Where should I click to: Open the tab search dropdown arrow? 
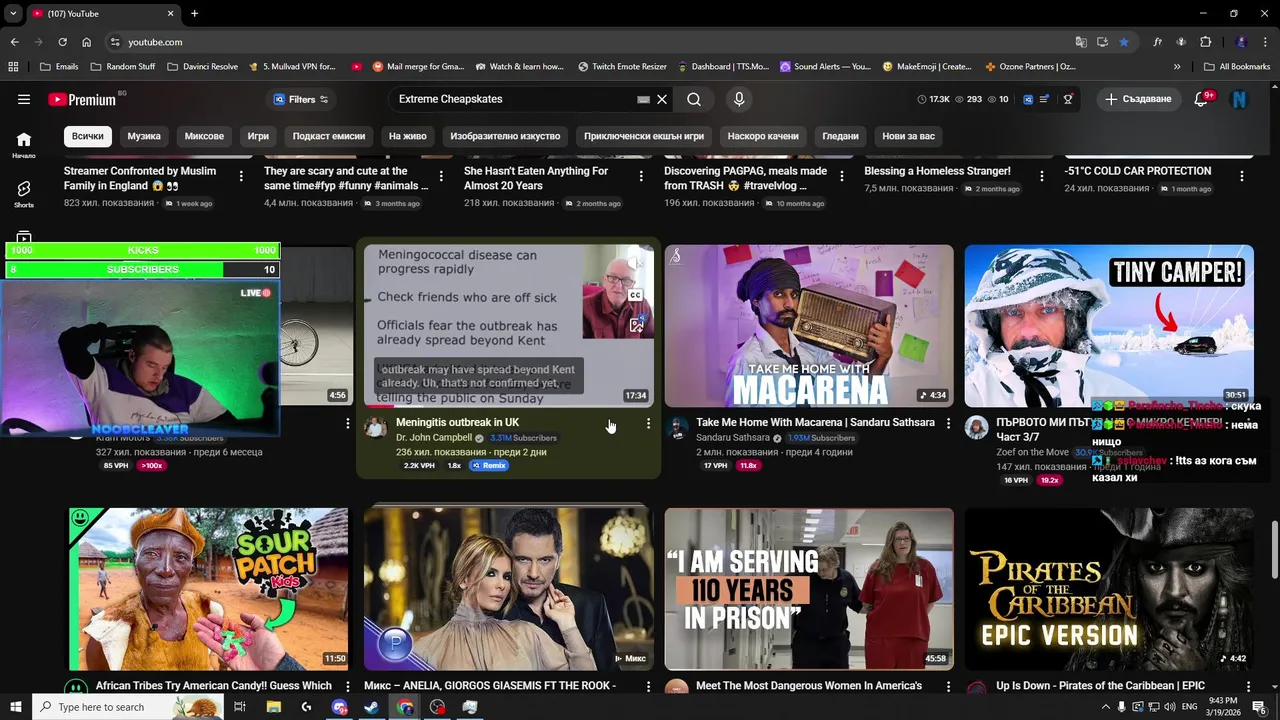13,13
